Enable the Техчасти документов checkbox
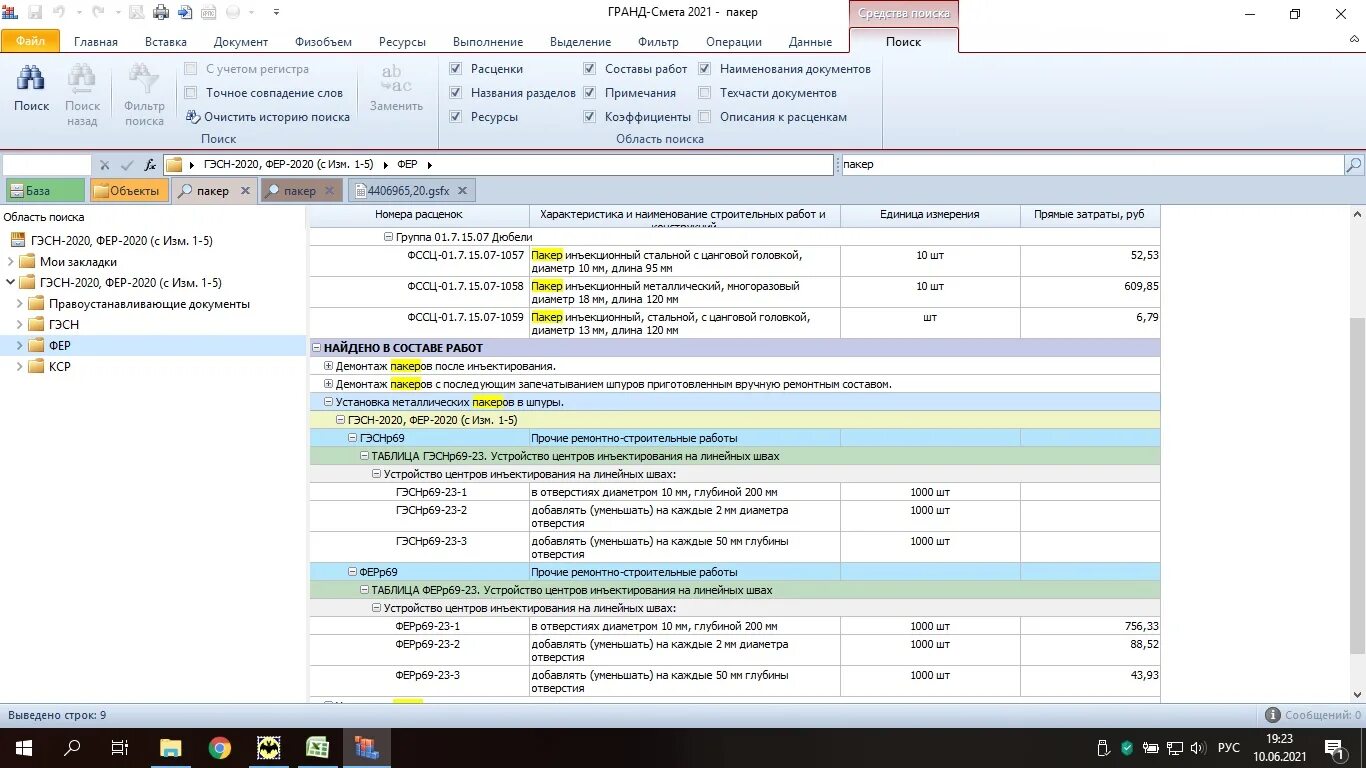 coord(705,93)
